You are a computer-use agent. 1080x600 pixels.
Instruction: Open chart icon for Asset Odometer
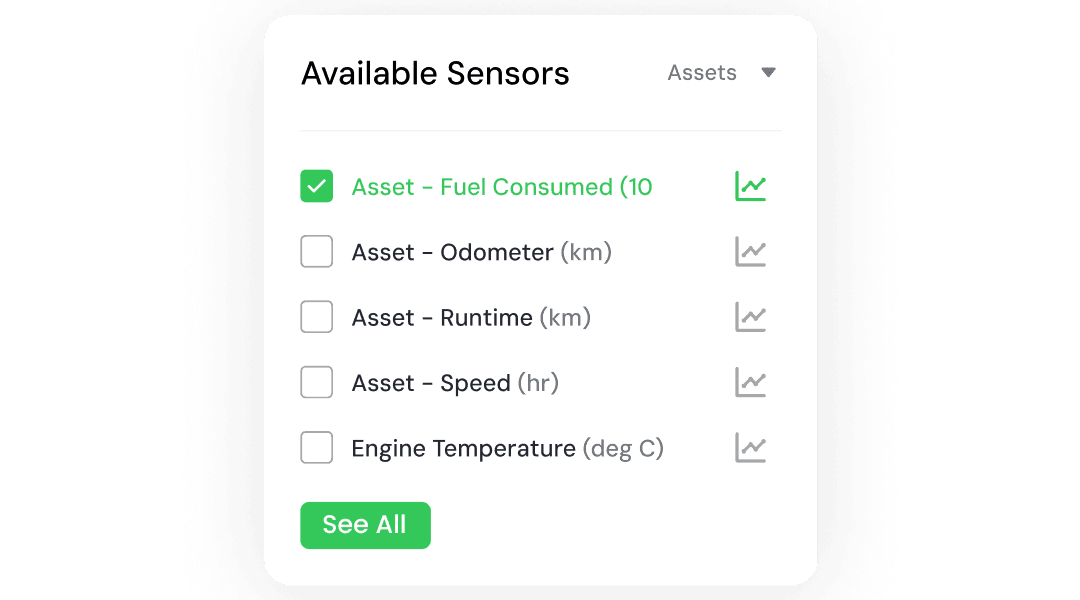750,251
